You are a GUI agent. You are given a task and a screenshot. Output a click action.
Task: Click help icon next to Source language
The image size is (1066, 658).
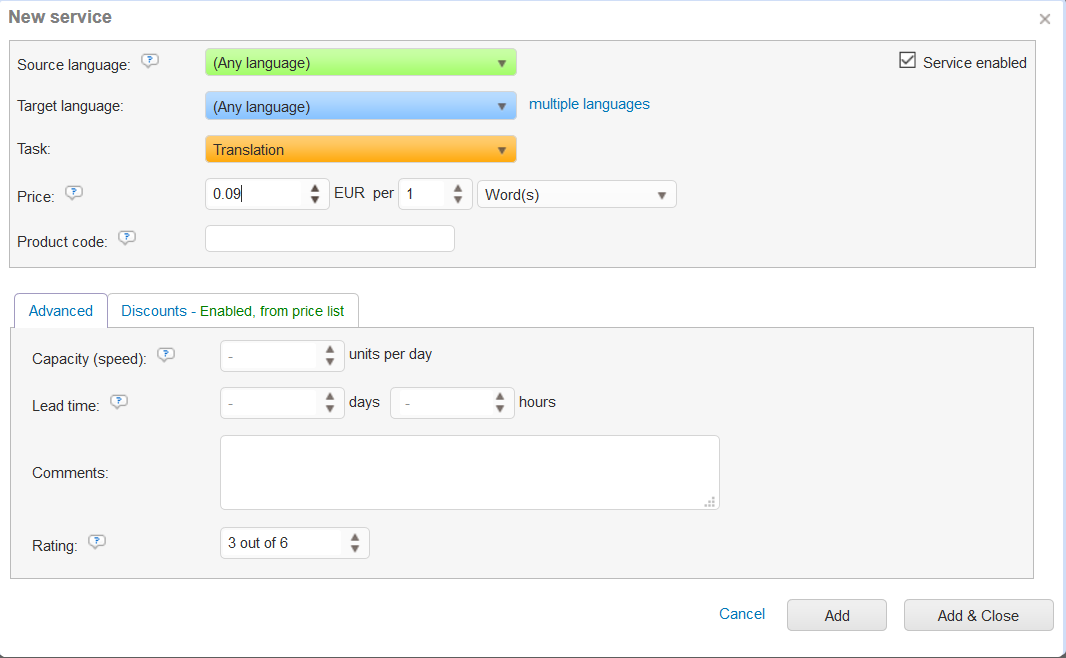click(150, 60)
